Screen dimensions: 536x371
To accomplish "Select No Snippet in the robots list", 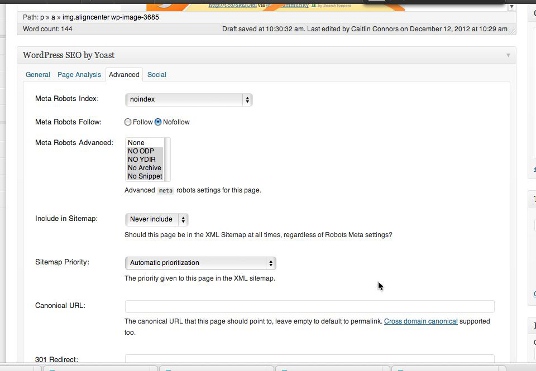I will (145, 176).
